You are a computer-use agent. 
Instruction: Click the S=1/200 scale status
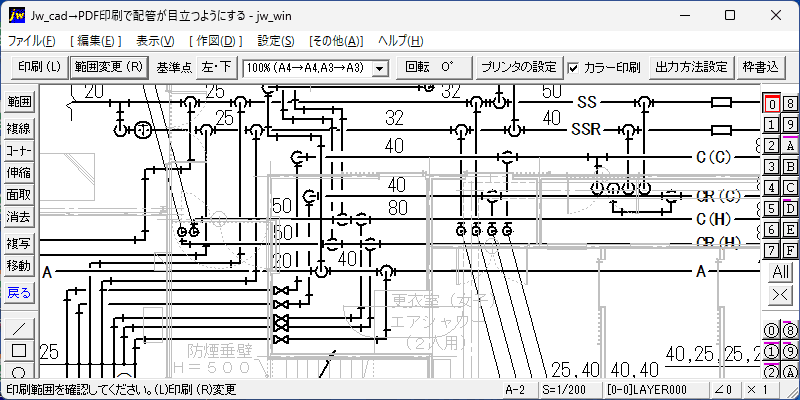coord(568,389)
